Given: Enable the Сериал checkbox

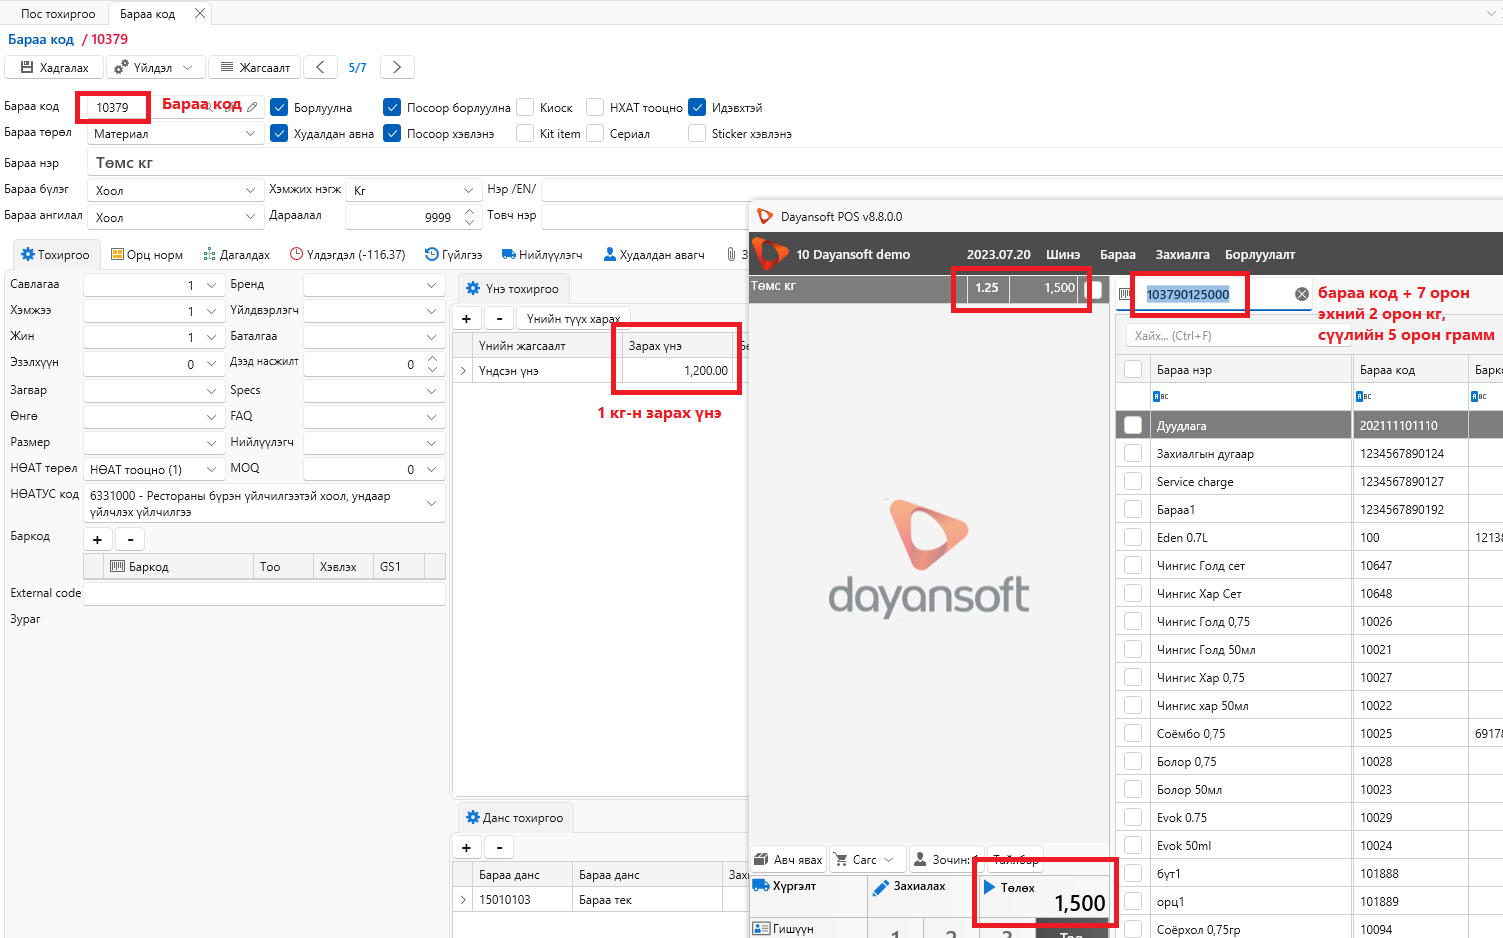Looking at the screenshot, I should [595, 133].
